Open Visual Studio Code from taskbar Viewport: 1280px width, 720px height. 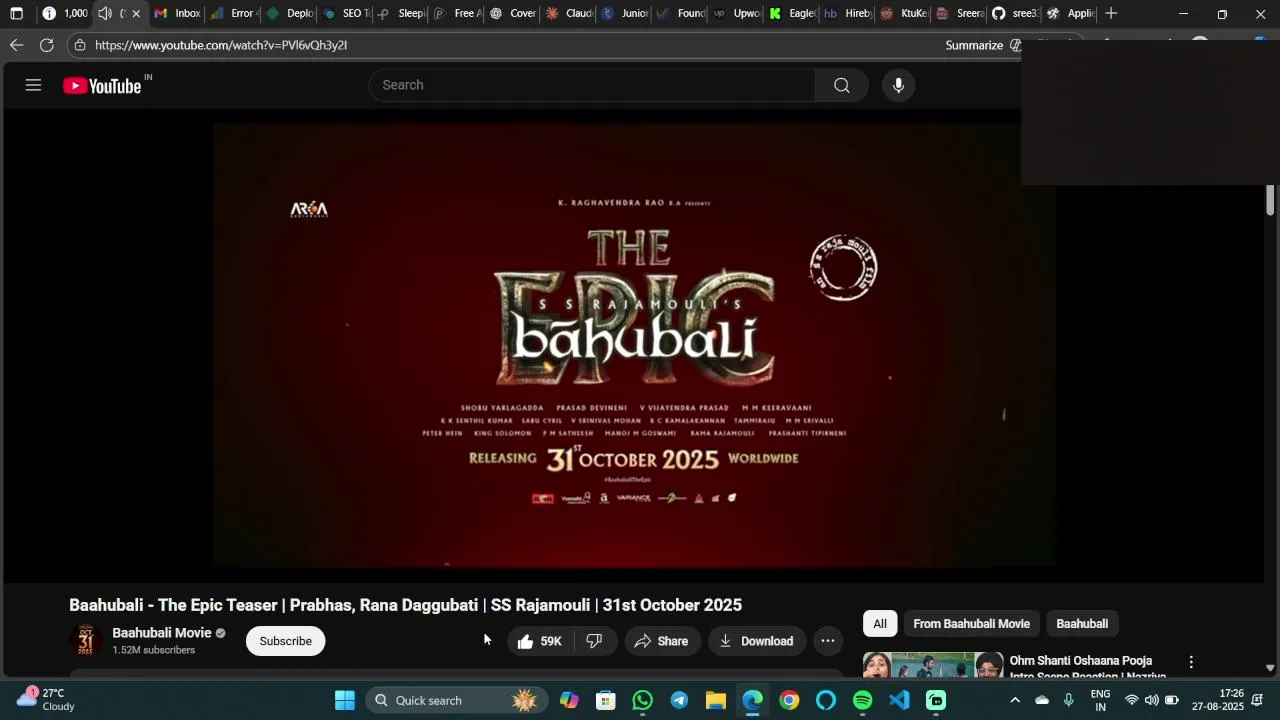coord(899,700)
